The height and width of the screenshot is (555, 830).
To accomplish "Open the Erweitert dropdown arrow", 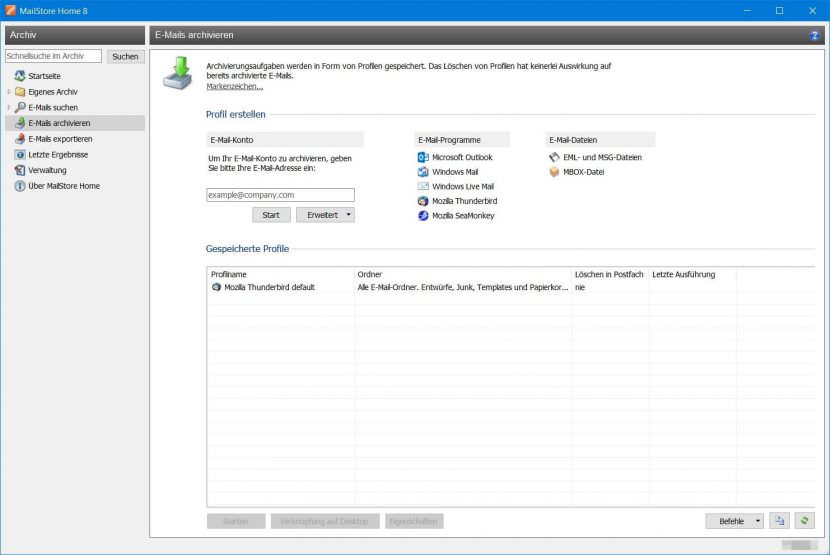I will [348, 214].
